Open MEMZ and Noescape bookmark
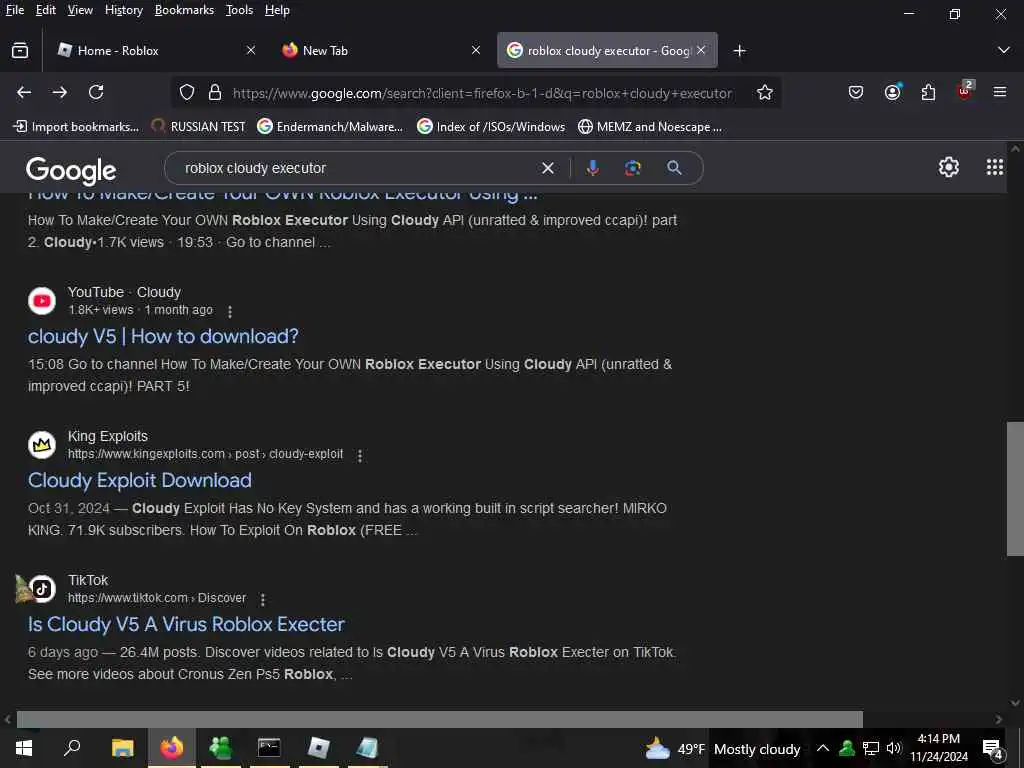1024x768 pixels. [650, 127]
